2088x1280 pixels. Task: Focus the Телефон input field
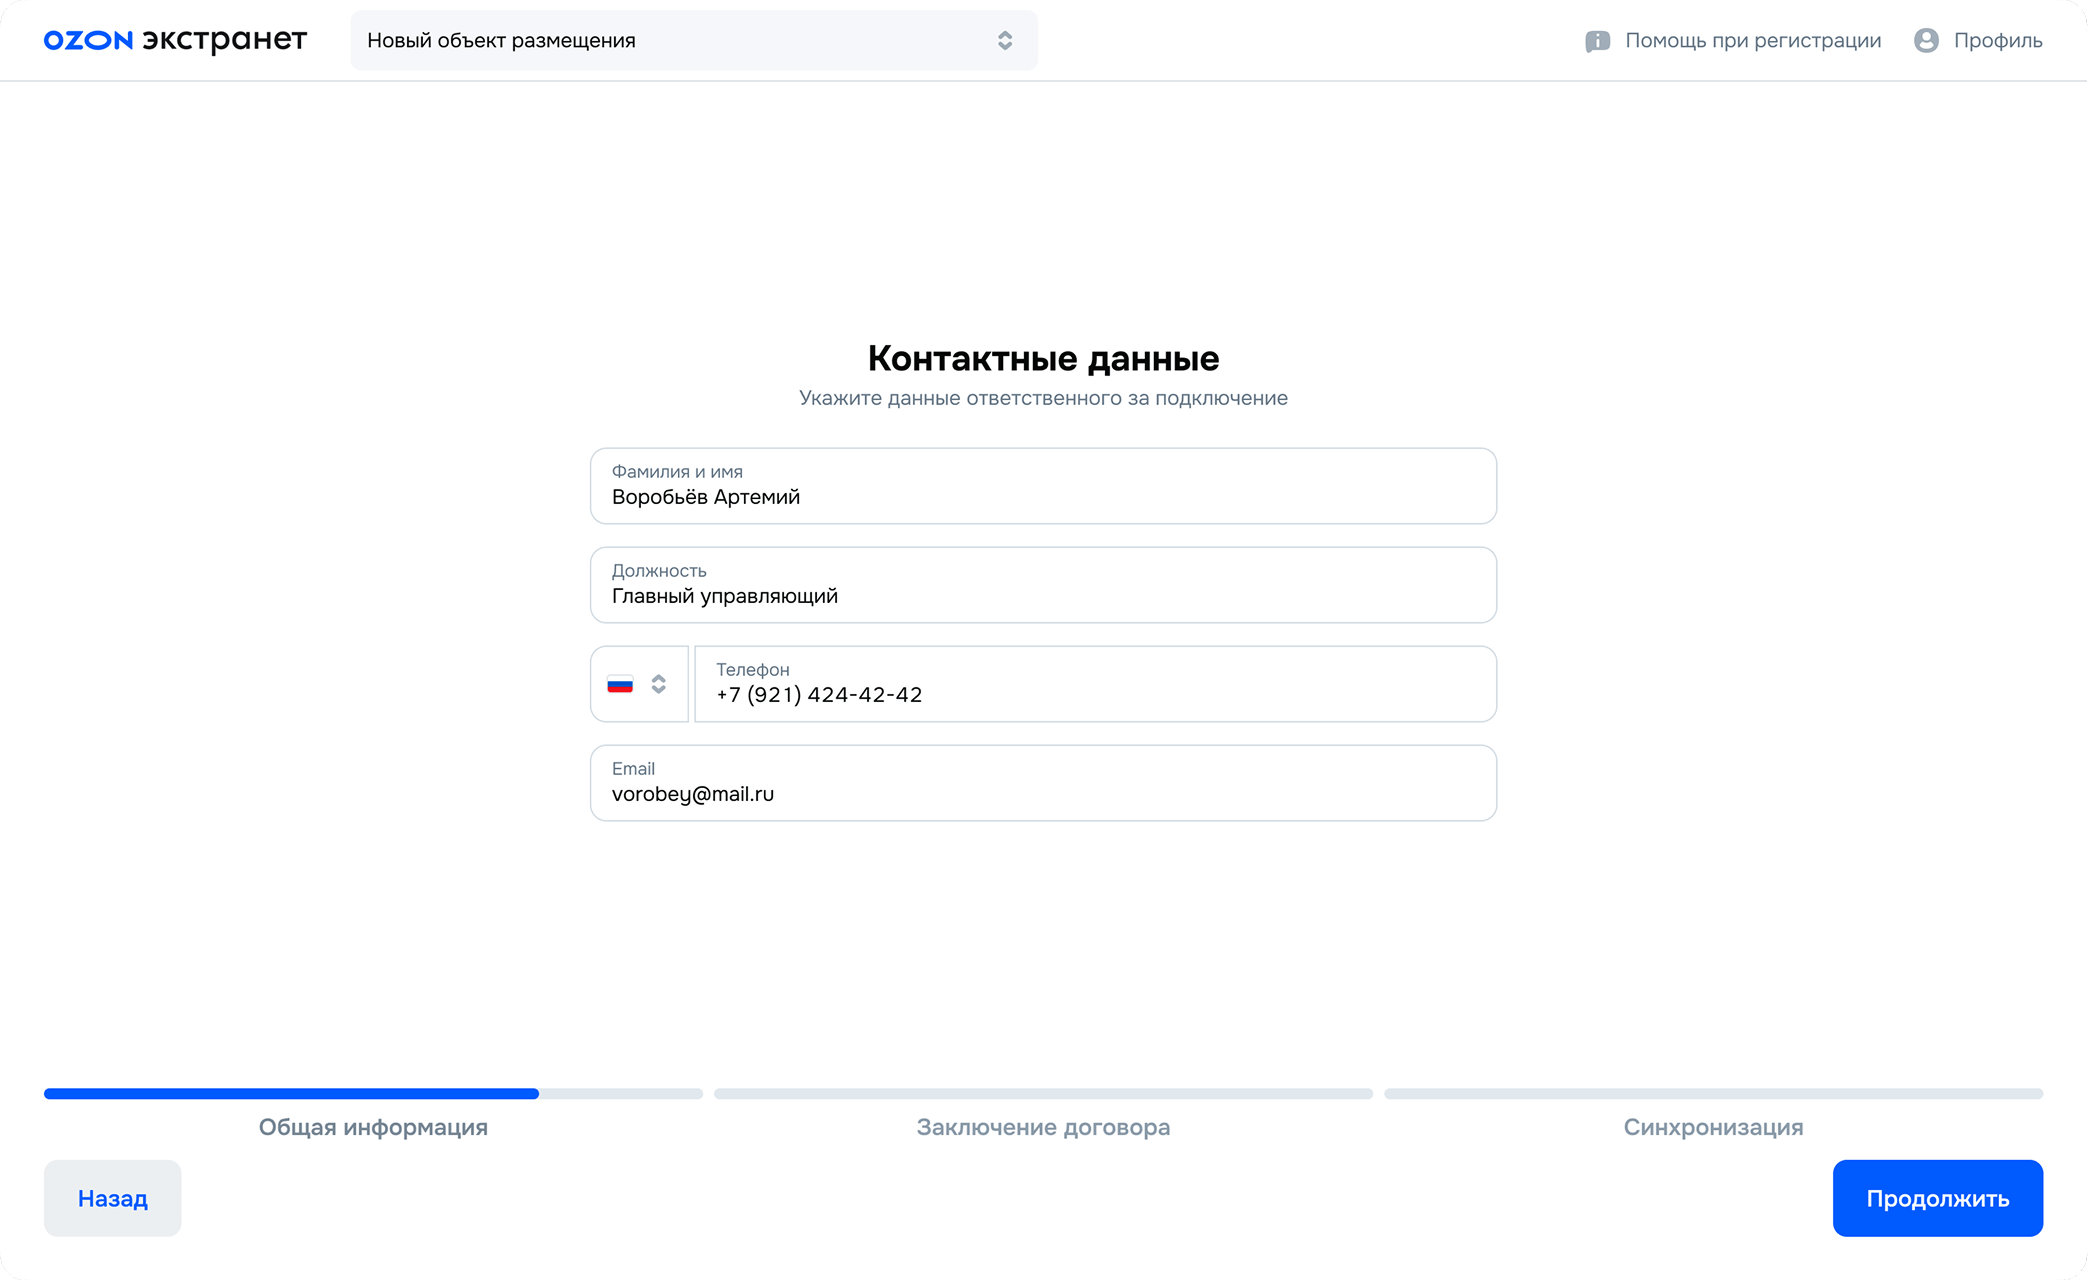1095,685
